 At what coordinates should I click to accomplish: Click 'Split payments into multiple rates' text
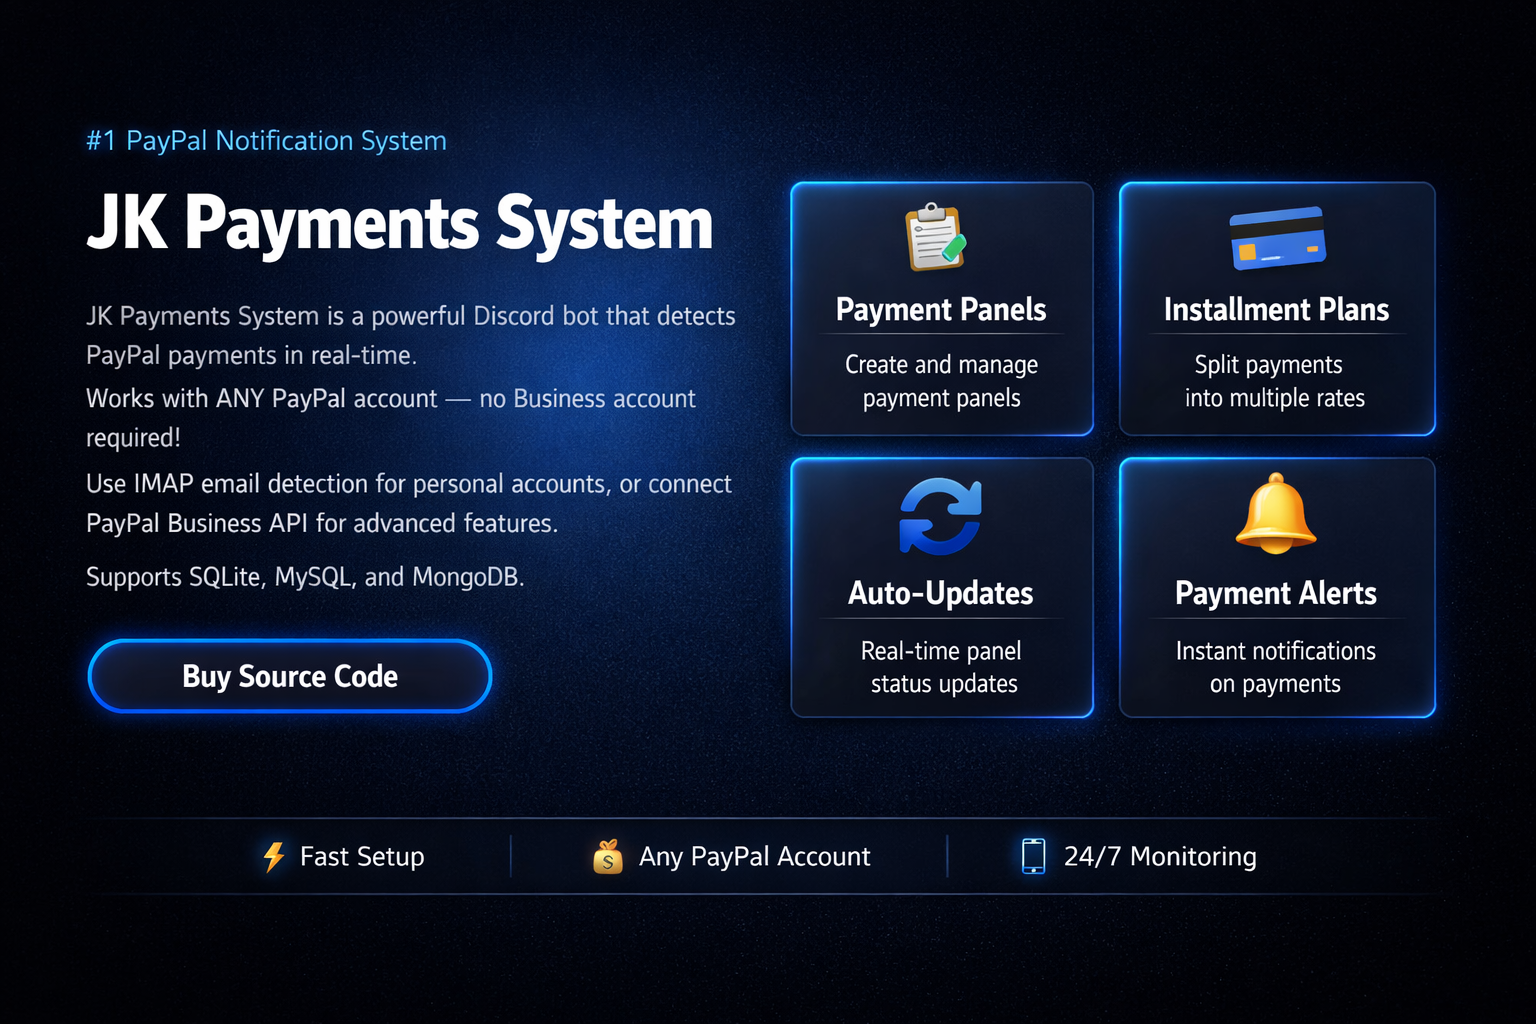pyautogui.click(x=1275, y=381)
